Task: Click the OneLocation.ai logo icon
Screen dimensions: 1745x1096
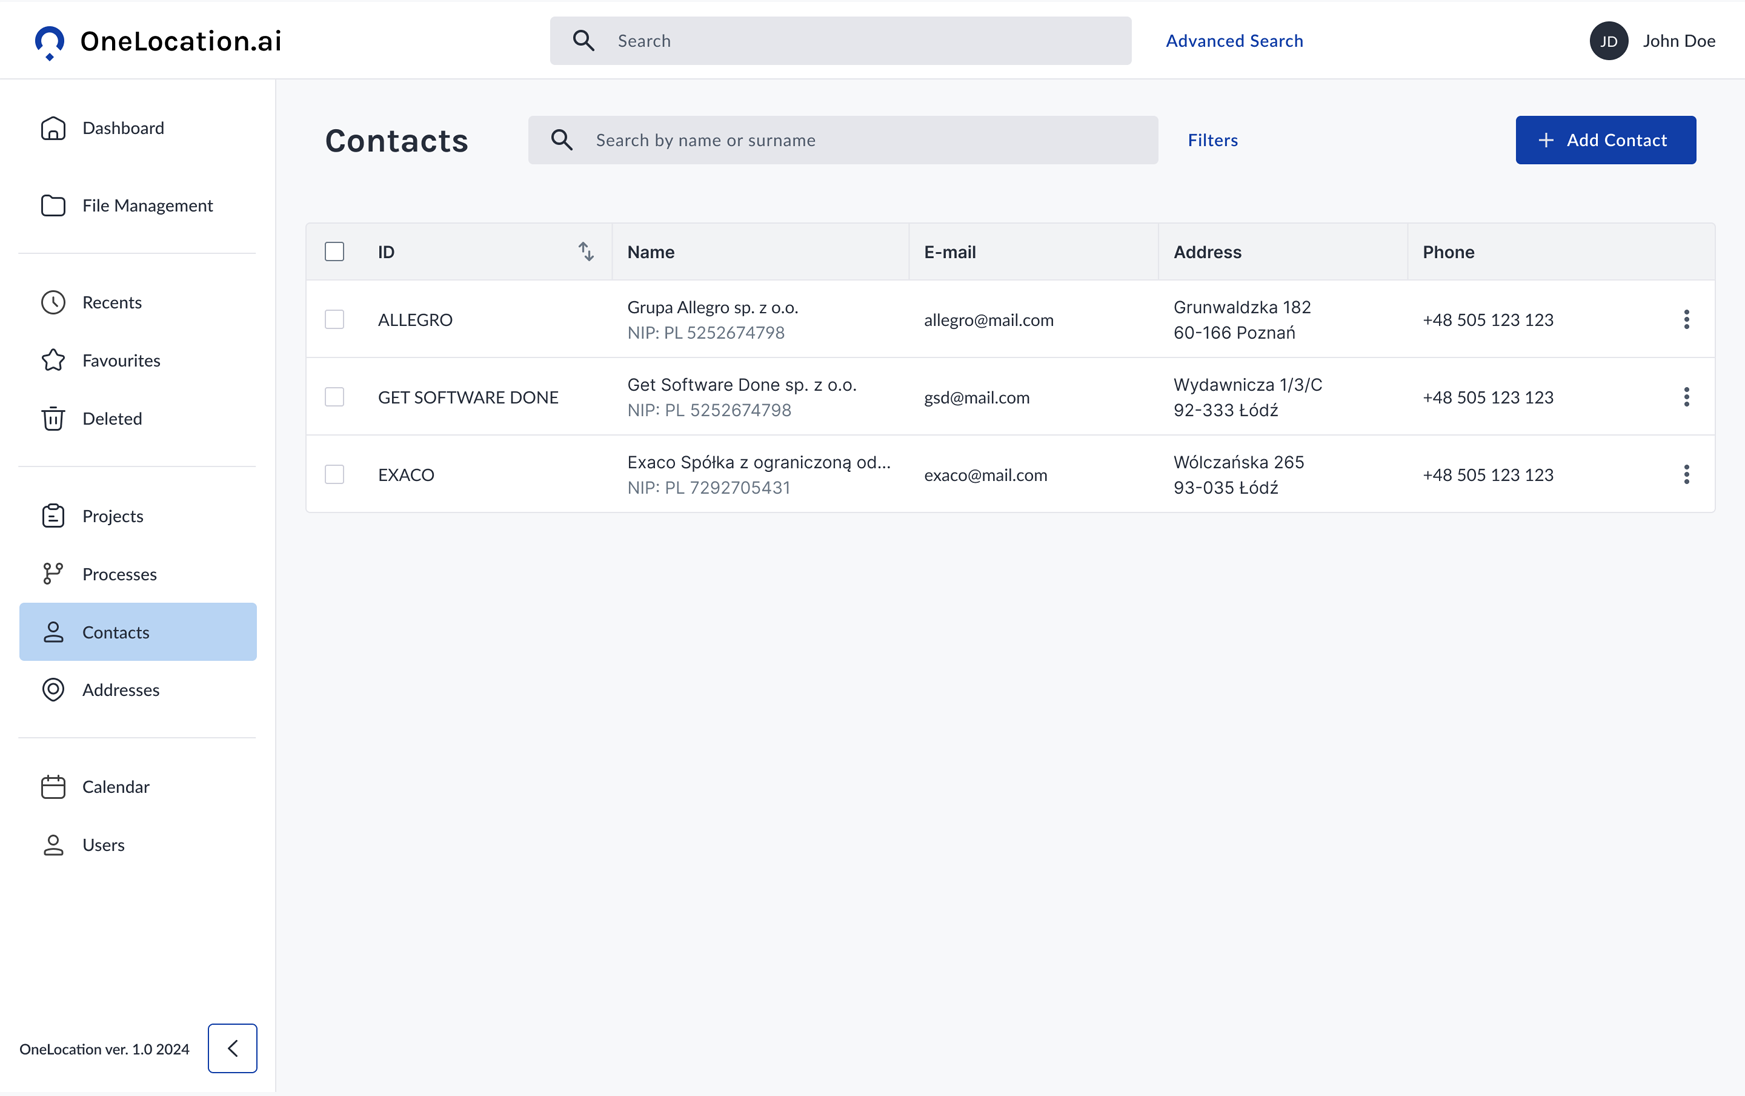Action: pos(49,42)
